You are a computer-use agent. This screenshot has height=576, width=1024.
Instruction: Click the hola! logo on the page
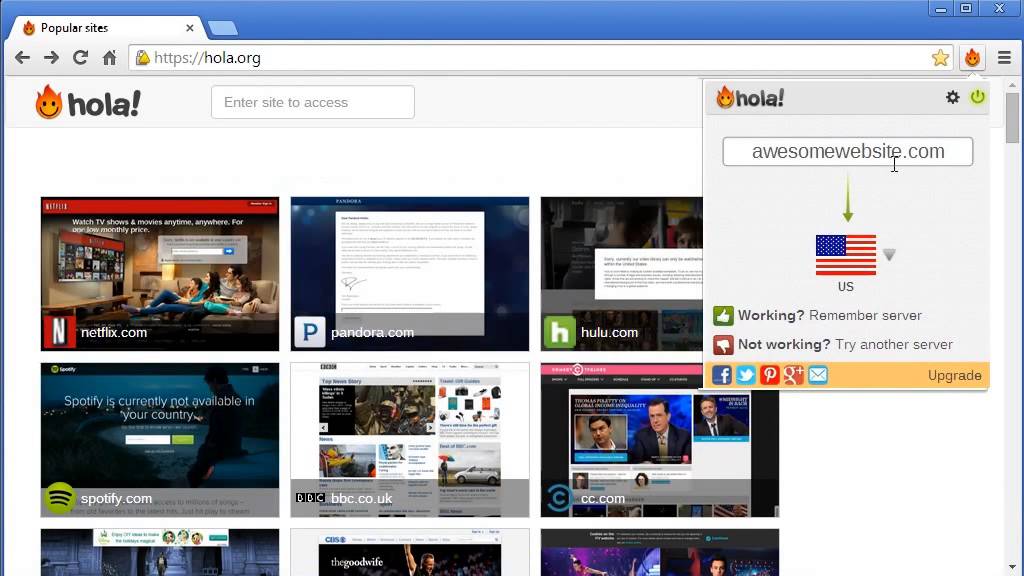pyautogui.click(x=88, y=103)
